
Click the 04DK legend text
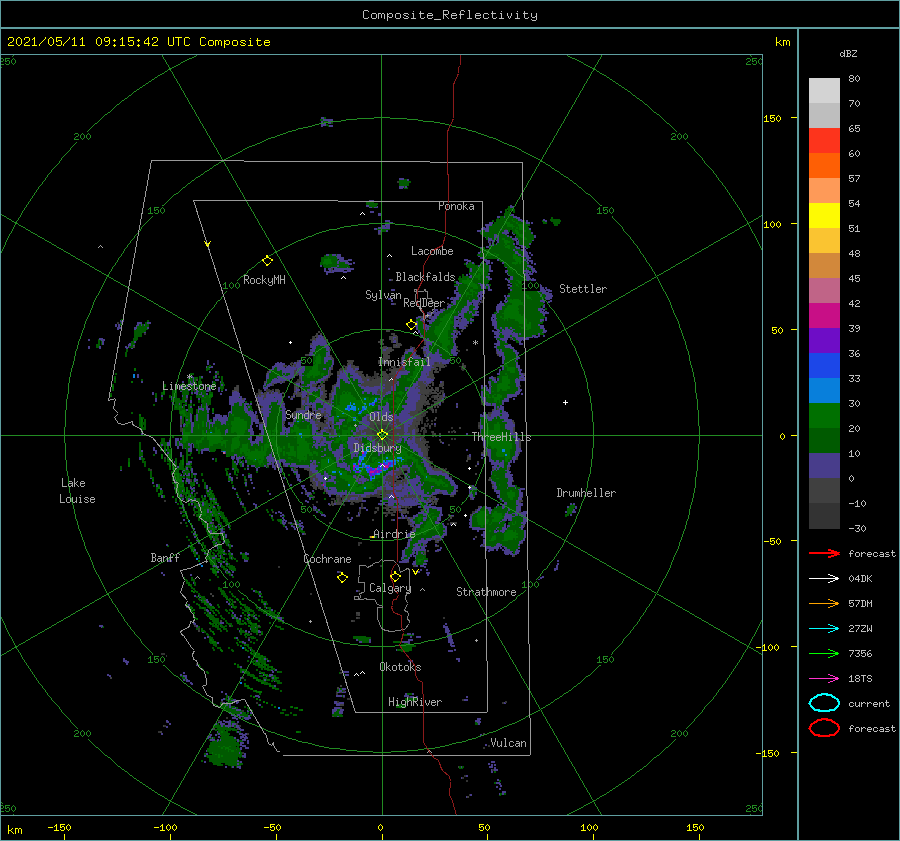coord(860,579)
